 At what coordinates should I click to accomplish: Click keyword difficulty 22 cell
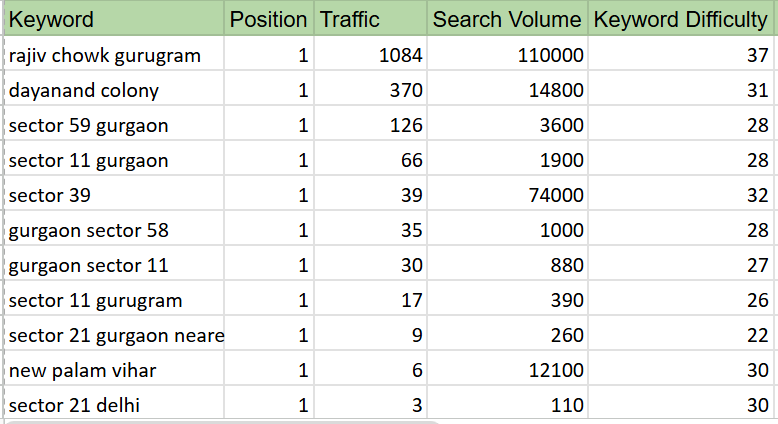(683, 333)
